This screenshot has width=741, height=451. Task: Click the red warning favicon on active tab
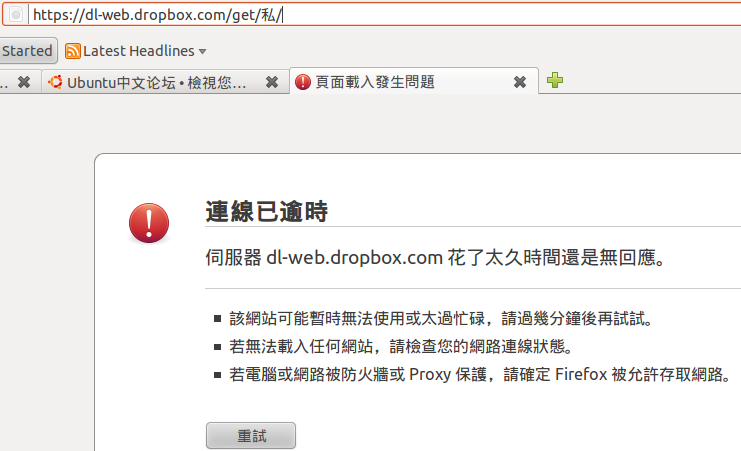302,82
